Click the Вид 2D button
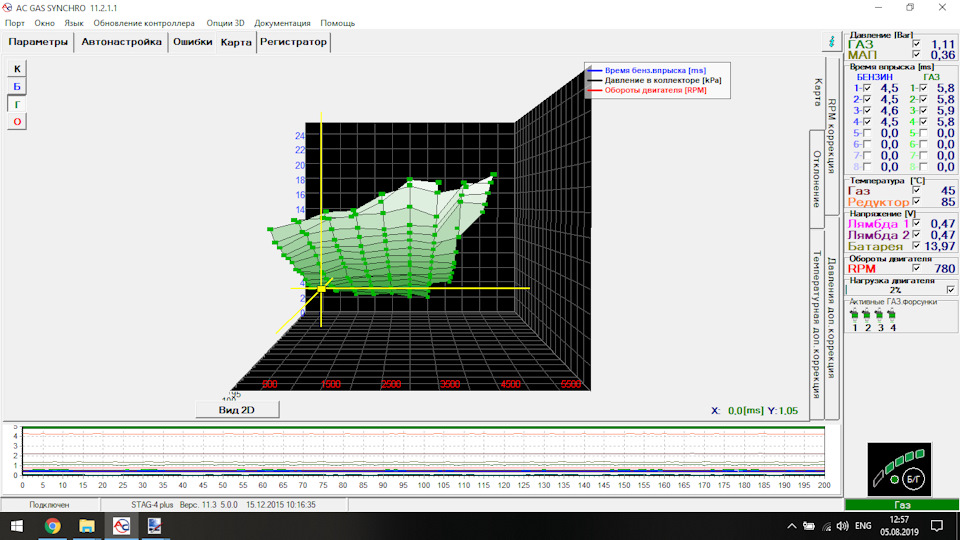This screenshot has height=540, width=960. (237, 410)
